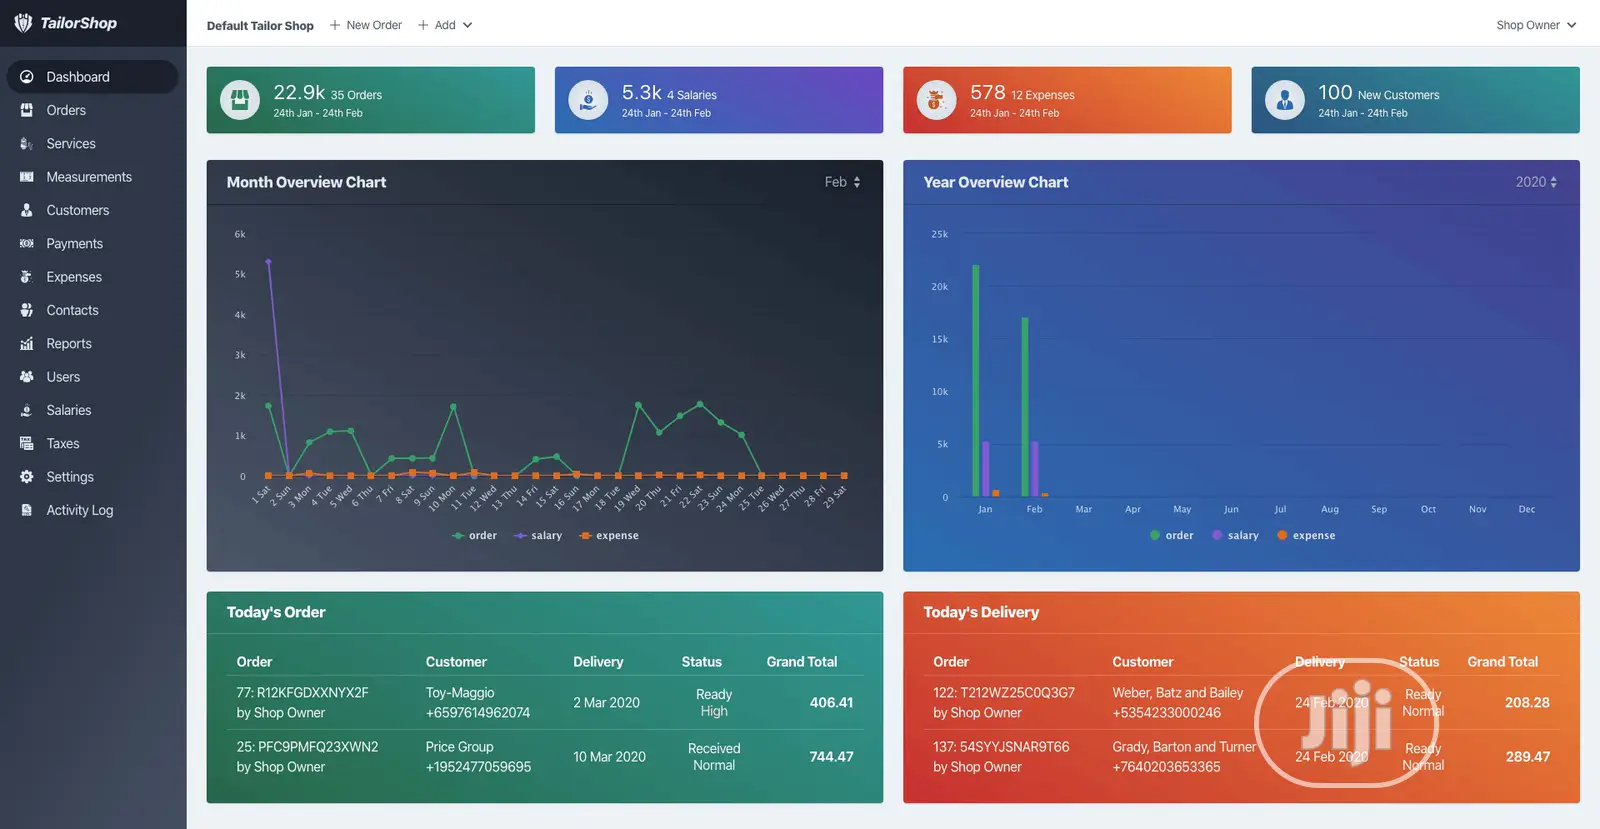Click the shop icon on Orders card
The height and width of the screenshot is (829, 1600).
click(x=240, y=100)
